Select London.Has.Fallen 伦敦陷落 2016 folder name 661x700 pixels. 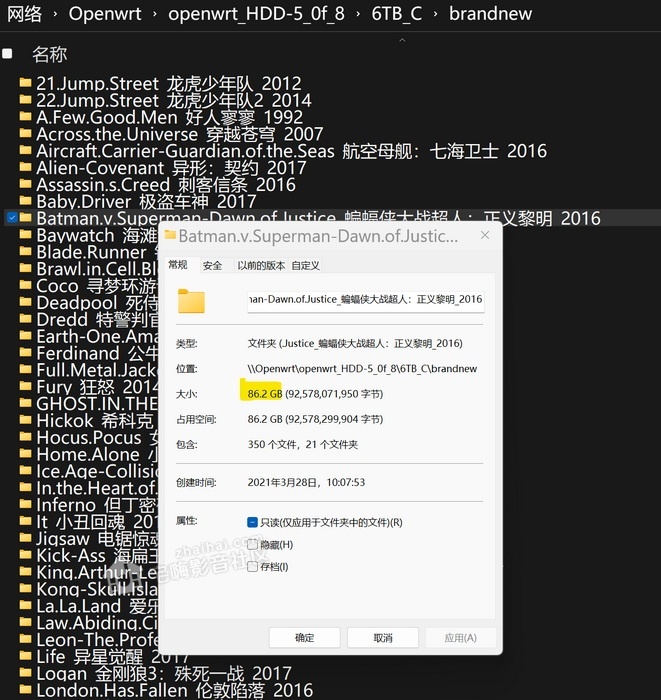click(x=175, y=691)
